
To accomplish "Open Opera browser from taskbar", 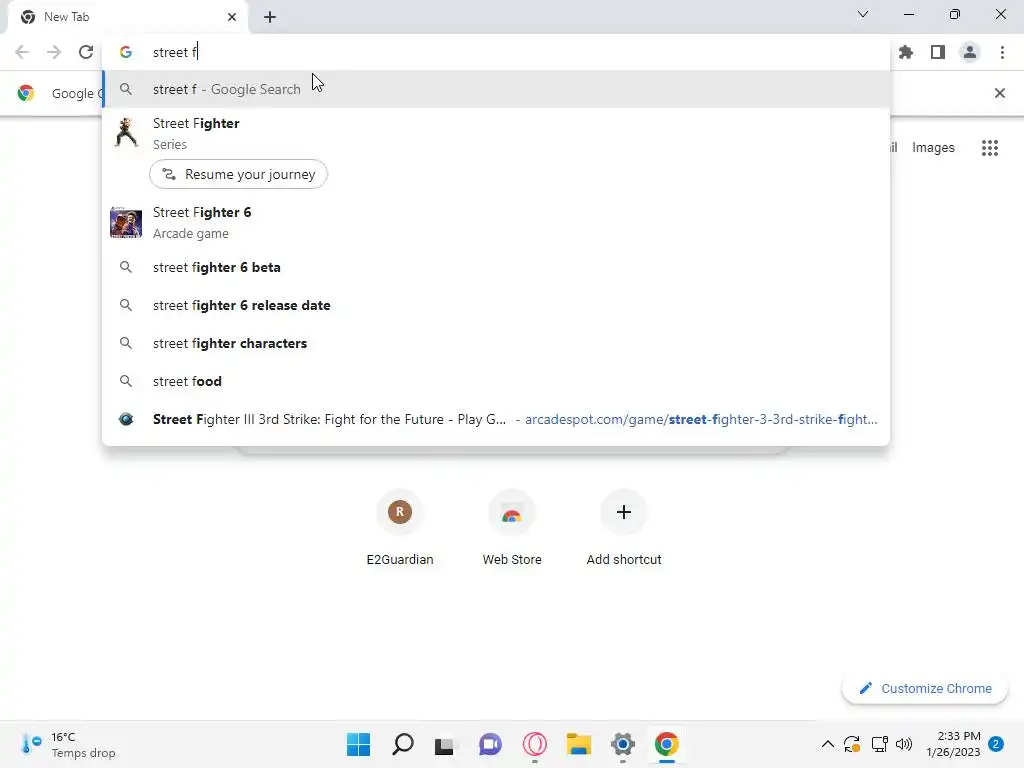I will (x=534, y=744).
